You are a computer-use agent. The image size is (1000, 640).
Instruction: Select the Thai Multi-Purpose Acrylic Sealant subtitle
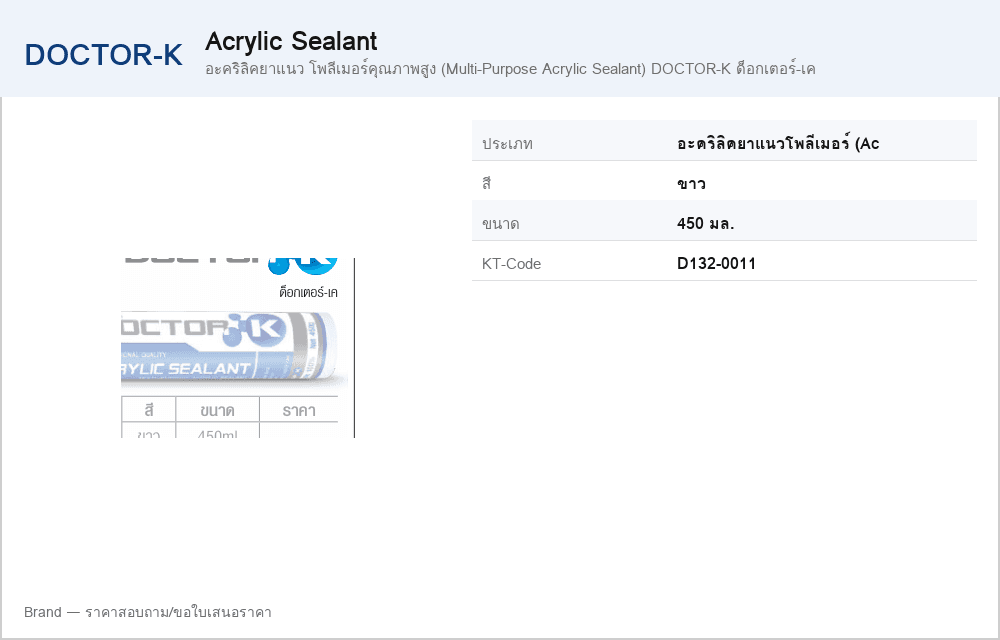(510, 69)
